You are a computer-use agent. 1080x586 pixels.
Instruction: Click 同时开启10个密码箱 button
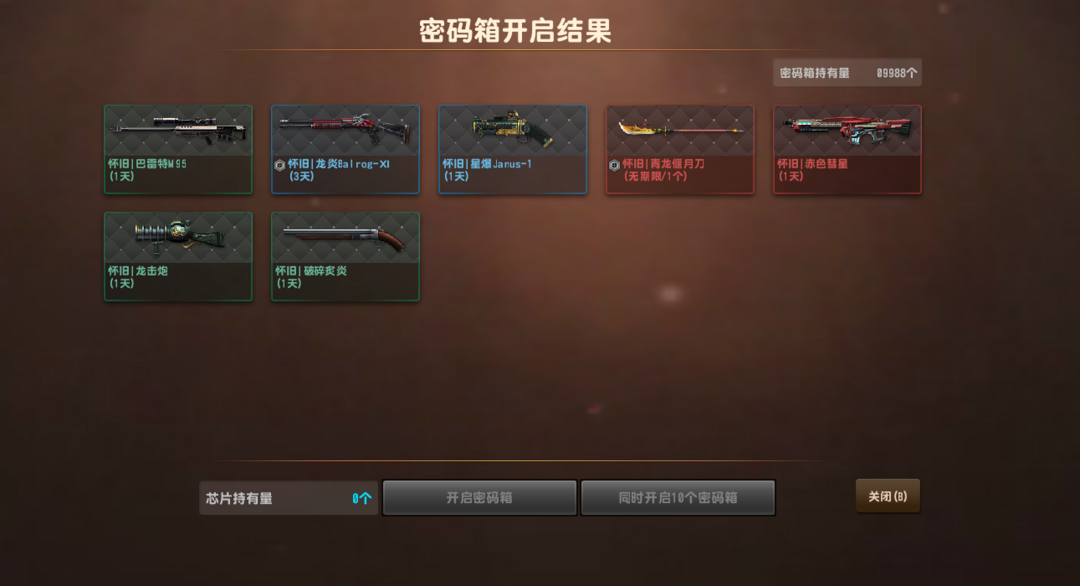coord(678,497)
